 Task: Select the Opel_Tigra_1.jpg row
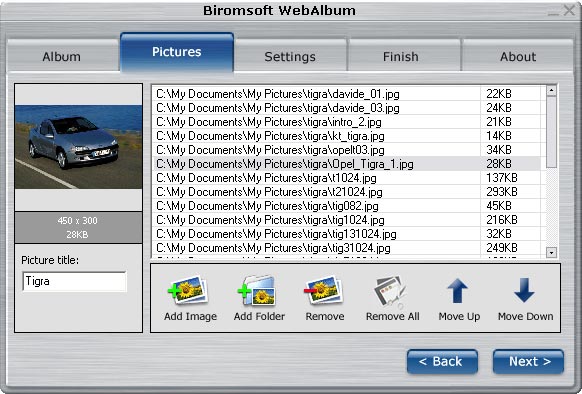click(x=347, y=164)
